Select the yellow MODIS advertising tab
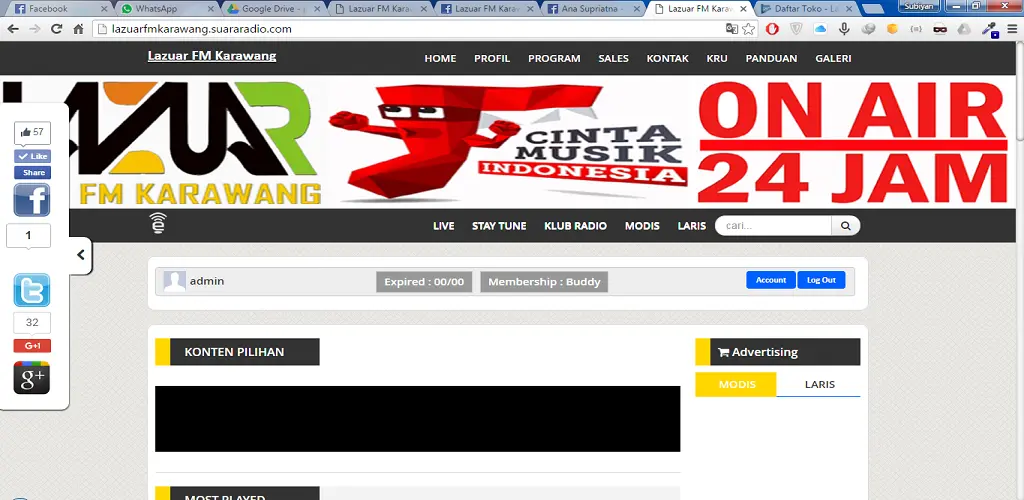Viewport: 1024px width, 500px height. pos(736,384)
